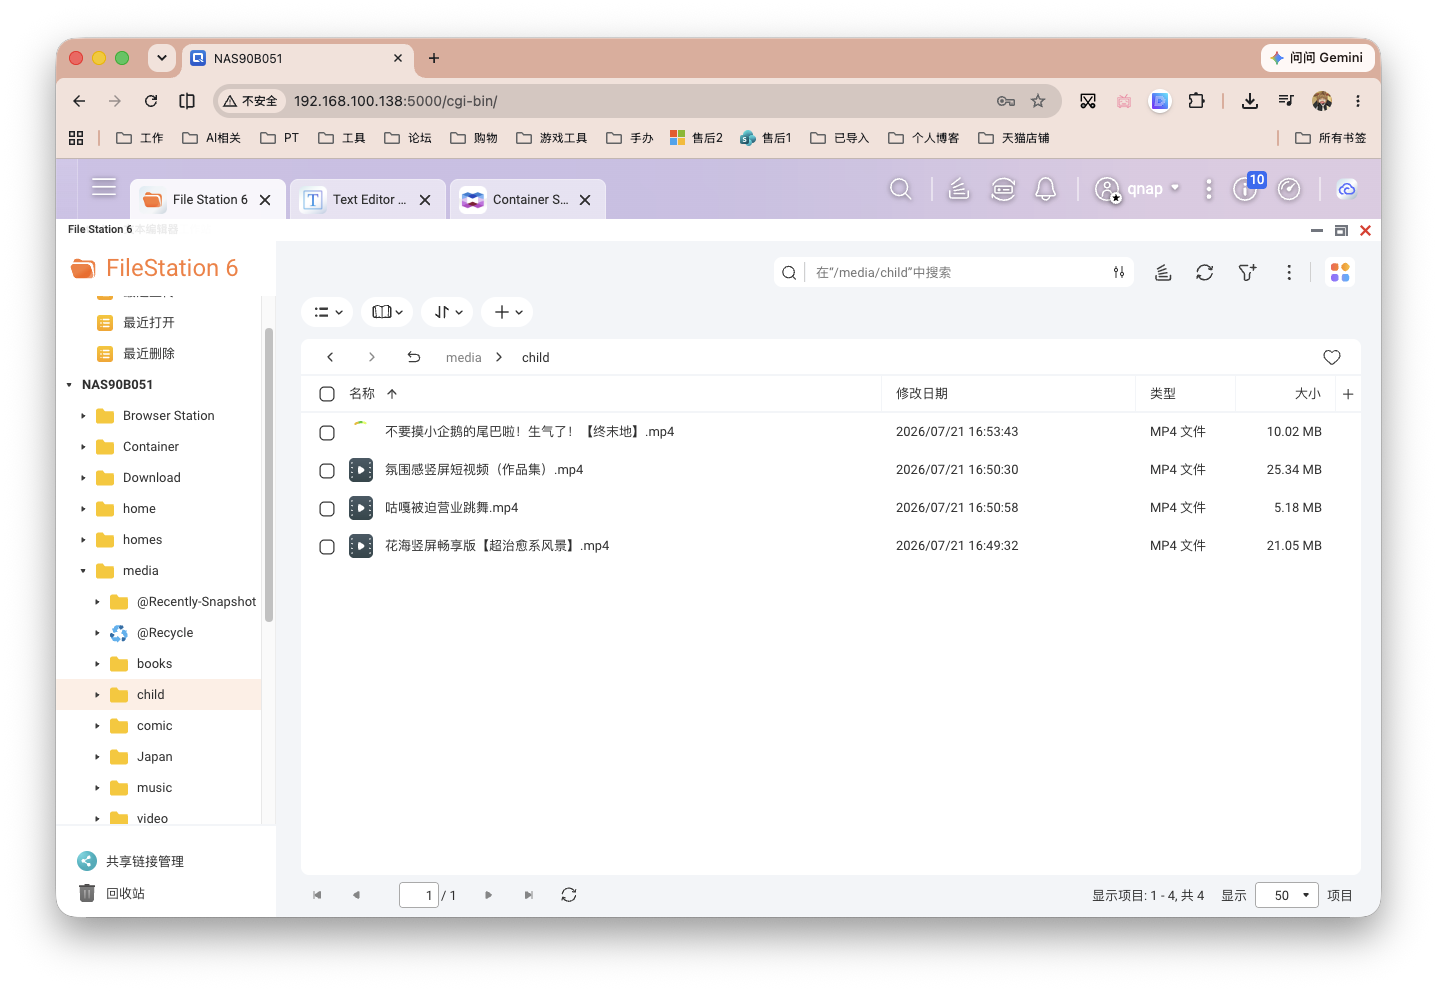Navigate back in folder history
1437x991 pixels.
pyautogui.click(x=330, y=357)
